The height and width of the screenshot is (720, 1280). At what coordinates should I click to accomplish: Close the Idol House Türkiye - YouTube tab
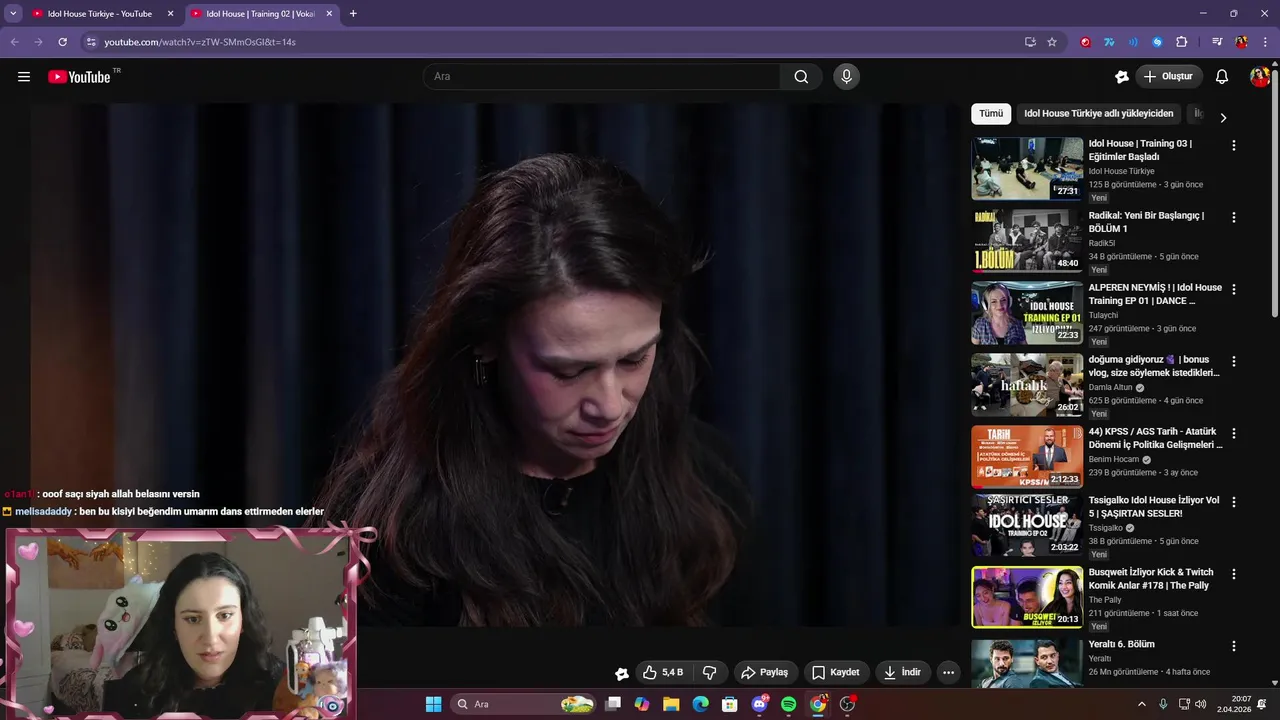pyautogui.click(x=170, y=14)
